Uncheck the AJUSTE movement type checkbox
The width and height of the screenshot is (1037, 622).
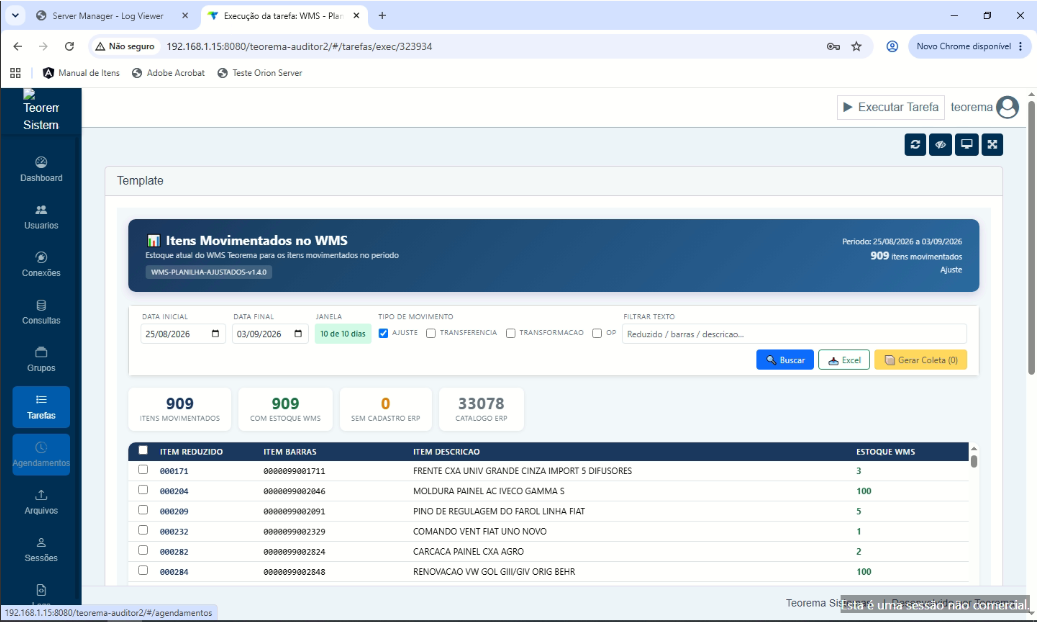(383, 333)
